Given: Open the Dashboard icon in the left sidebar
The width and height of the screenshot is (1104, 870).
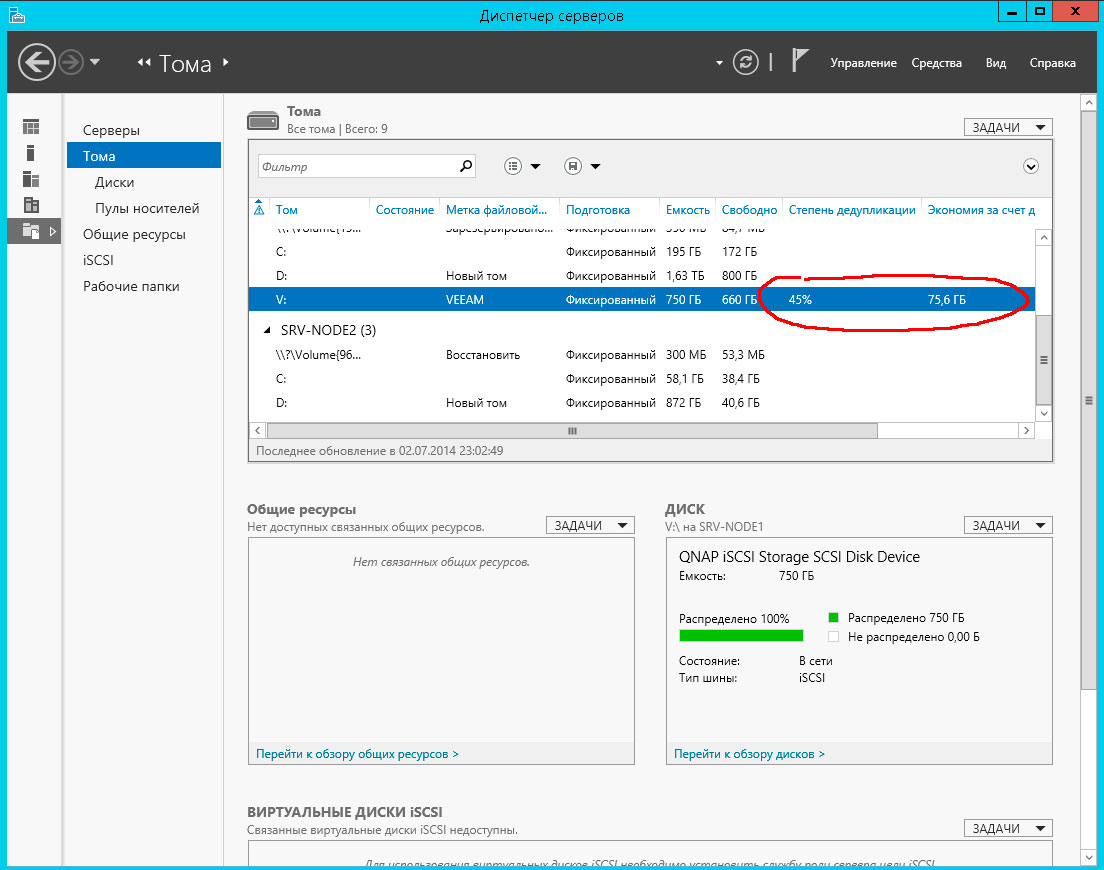Looking at the screenshot, I should 31,127.
